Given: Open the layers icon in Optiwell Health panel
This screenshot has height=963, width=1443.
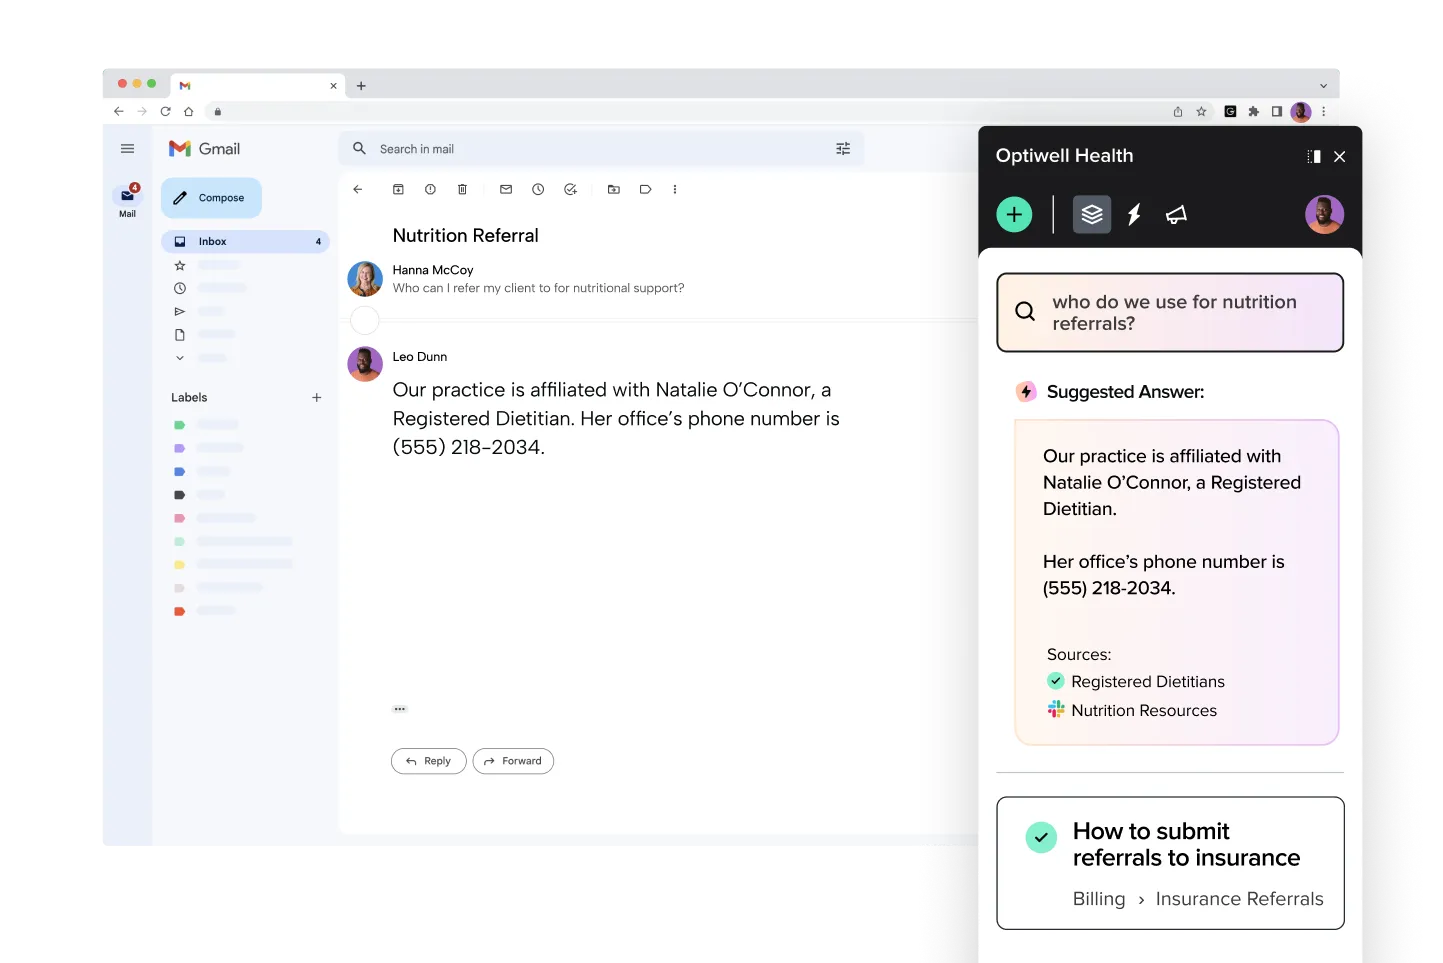Looking at the screenshot, I should [1091, 214].
